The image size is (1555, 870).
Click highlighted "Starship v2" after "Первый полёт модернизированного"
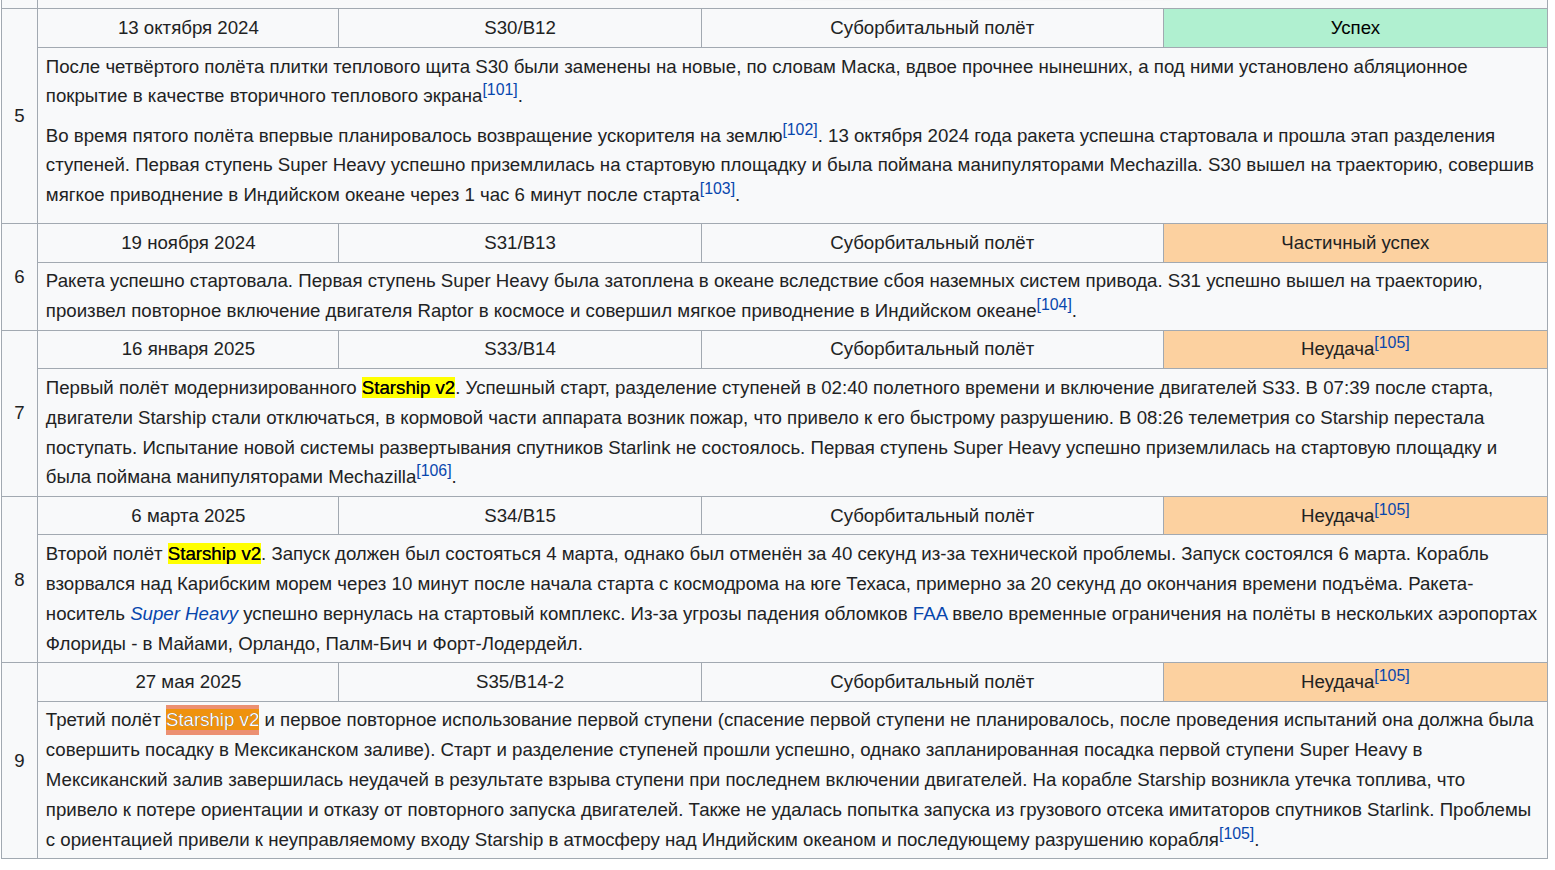point(408,388)
